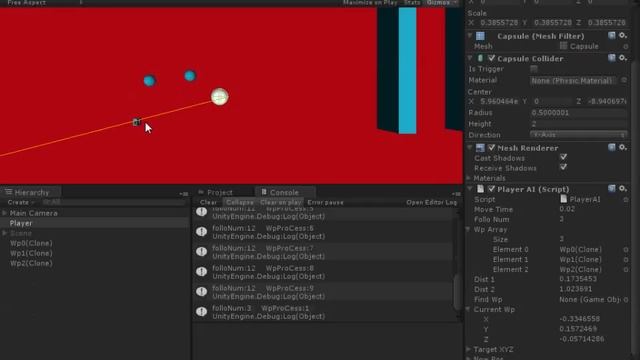Toggle Receive Shadows checkbox
Image resolution: width=640 pixels, height=360 pixels.
(563, 167)
